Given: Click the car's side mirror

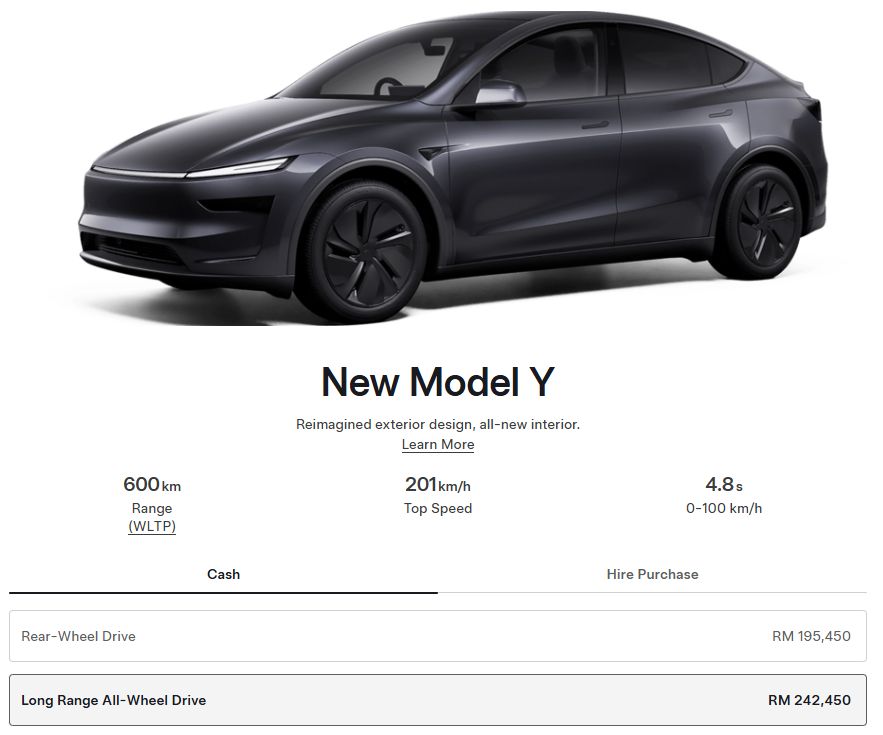Looking at the screenshot, I should click(497, 93).
